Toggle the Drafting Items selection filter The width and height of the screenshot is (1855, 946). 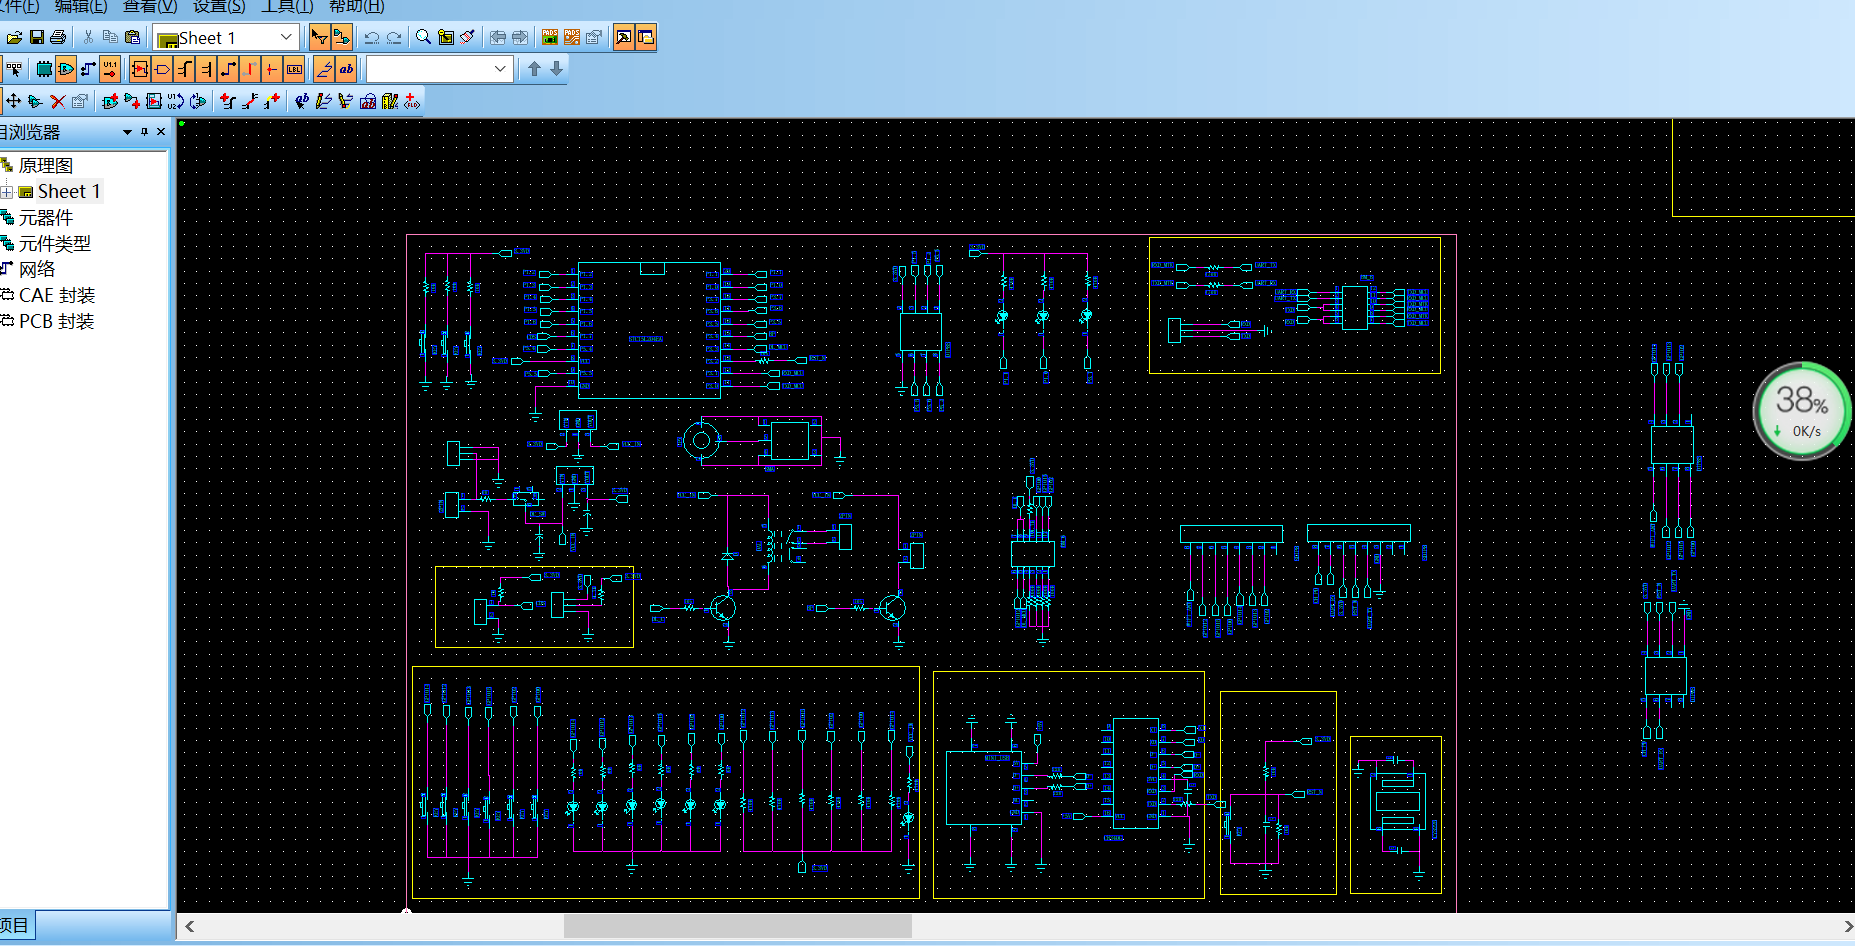tap(324, 69)
